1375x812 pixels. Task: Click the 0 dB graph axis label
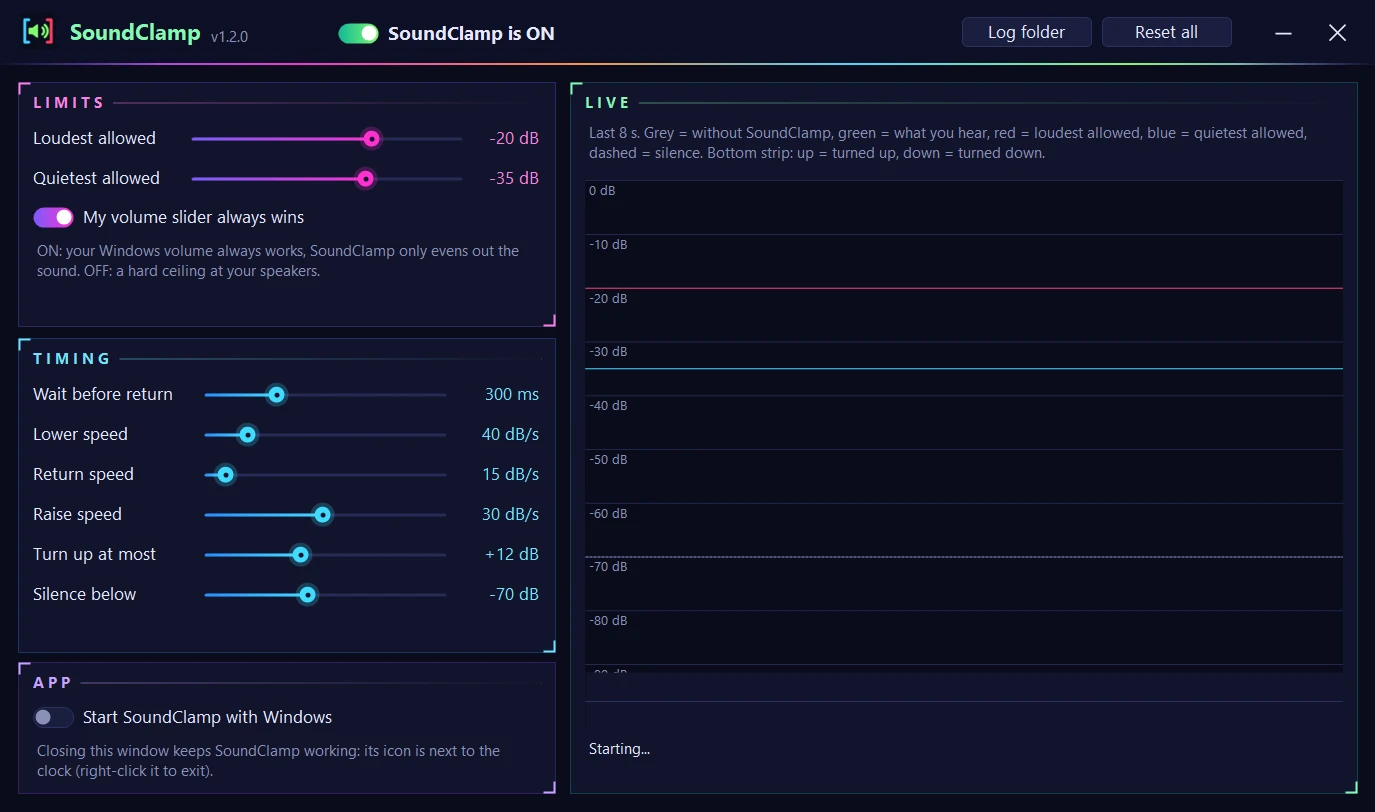pyautogui.click(x=602, y=191)
